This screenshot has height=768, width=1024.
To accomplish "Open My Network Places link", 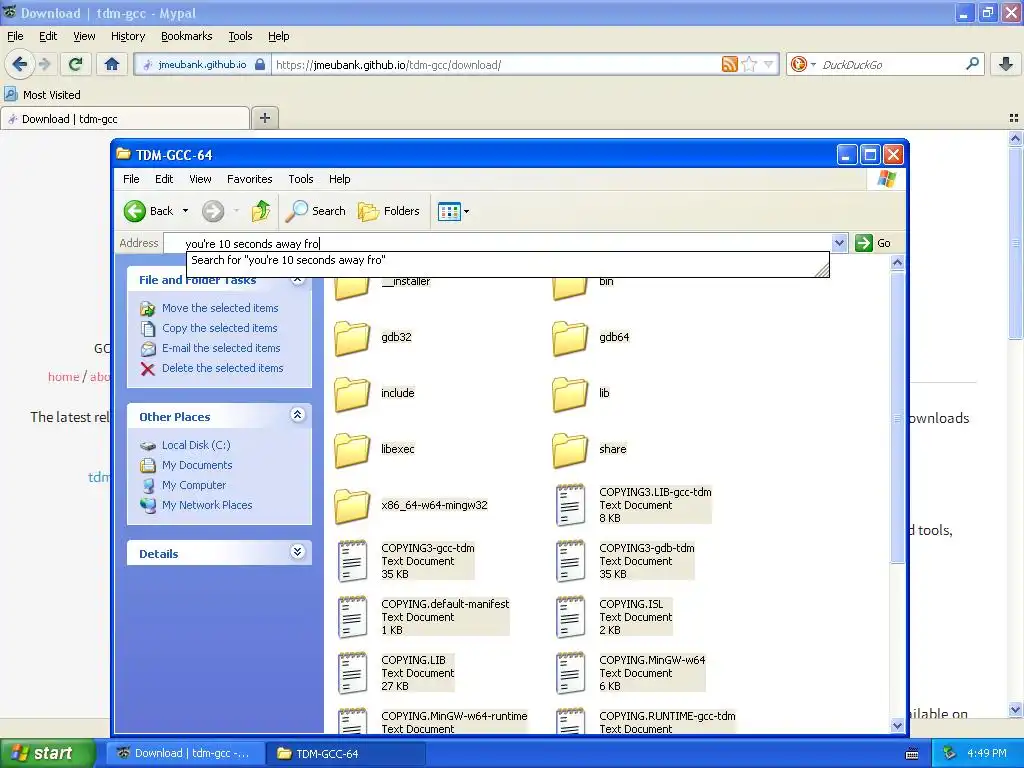I will 207,505.
